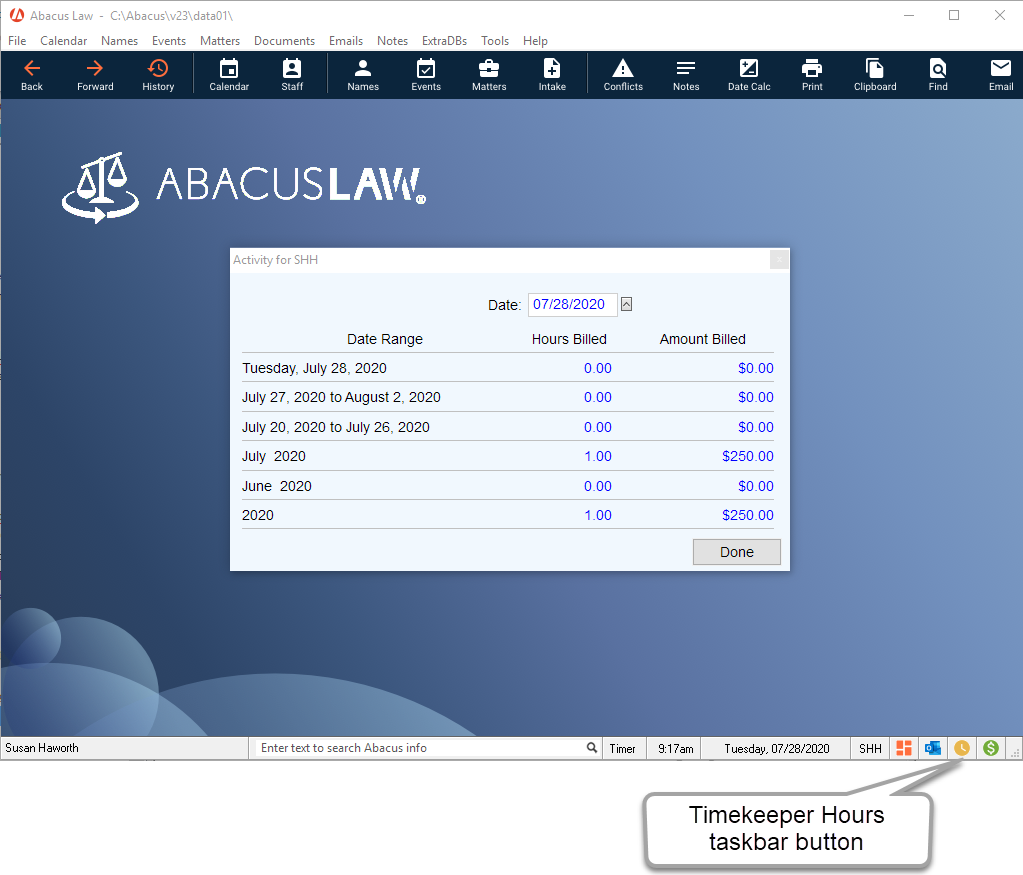Open the date picker beside the Date field
Image resolution: width=1023 pixels, height=875 pixels.
coord(626,304)
